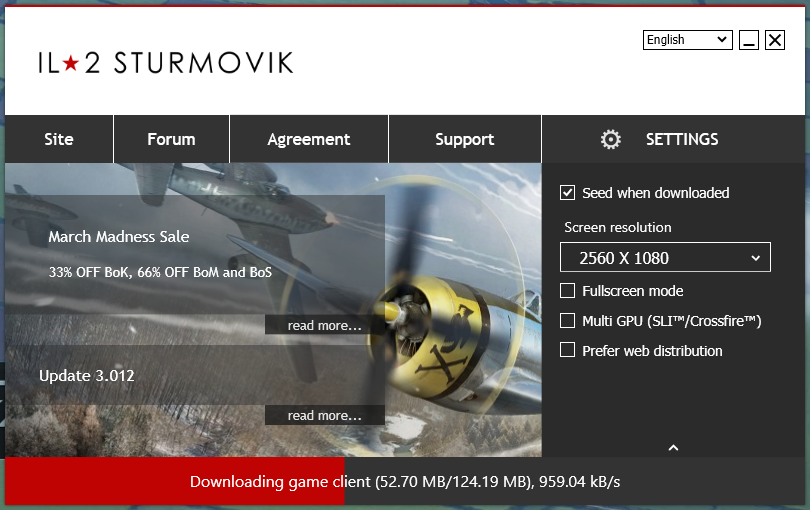This screenshot has height=510, width=810.
Task: Collapse settings panel with up chevron
Action: tap(673, 447)
